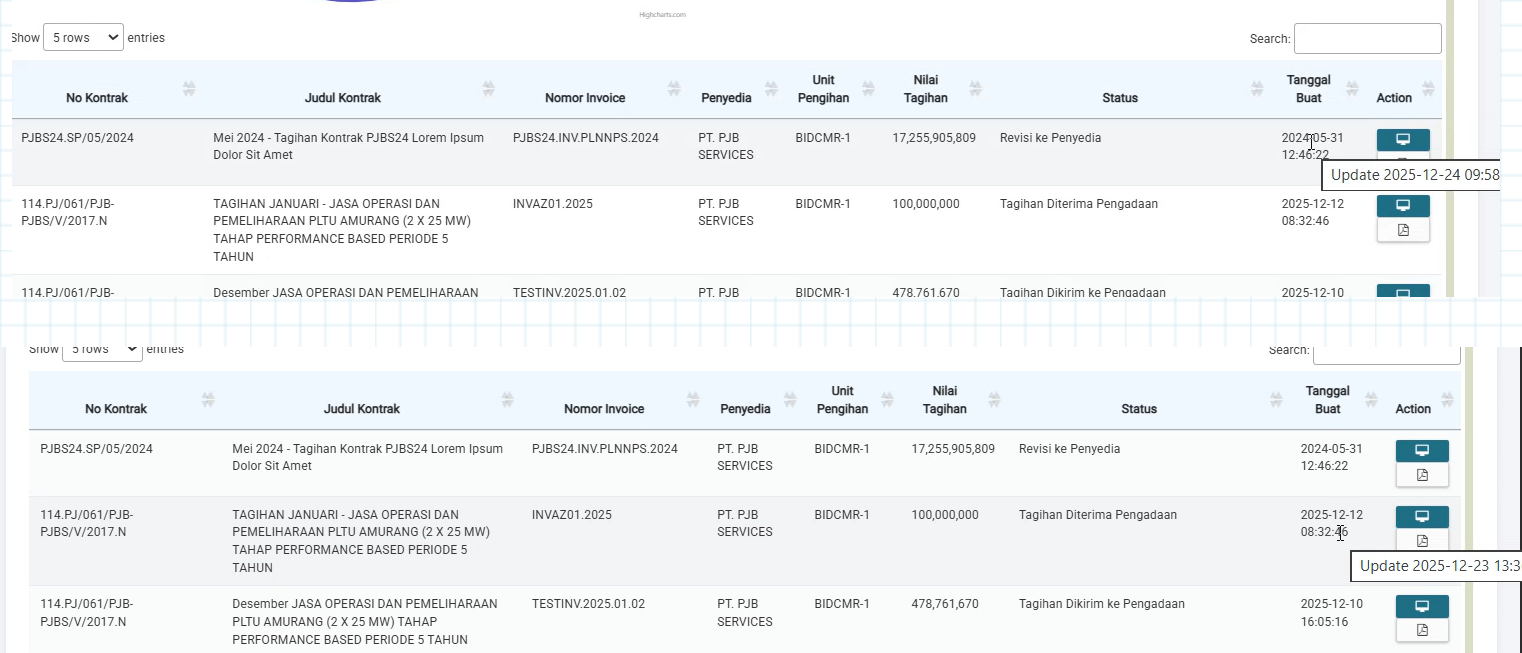The image size is (1522, 653).
Task: Click the Unit Pengihan column header in lower table
Action: (x=842, y=400)
